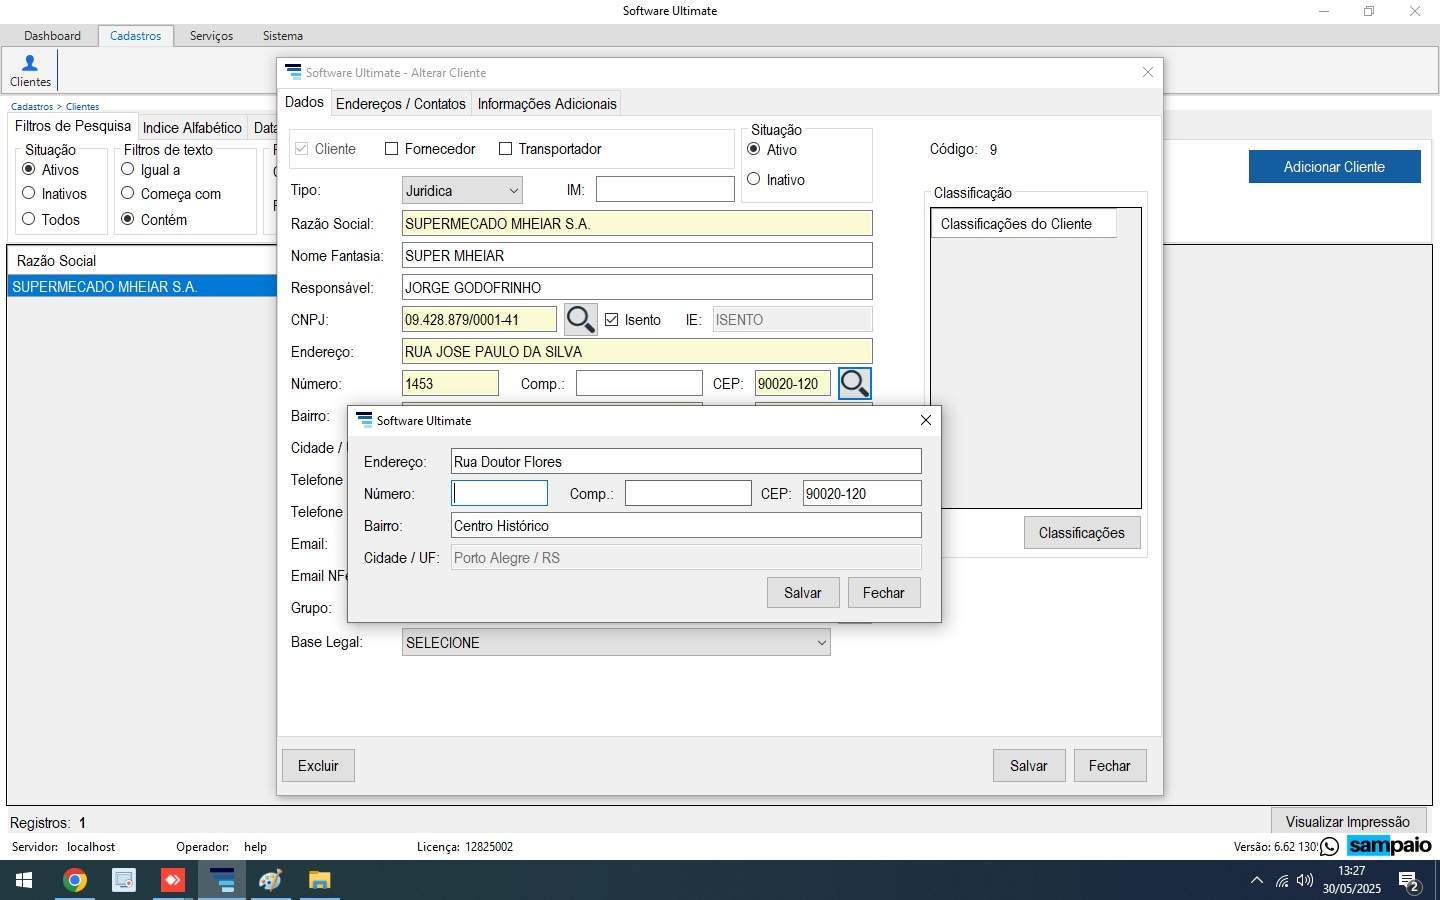Click the Clientes breadcrumb link
Image resolution: width=1440 pixels, height=900 pixels.
coord(82,106)
